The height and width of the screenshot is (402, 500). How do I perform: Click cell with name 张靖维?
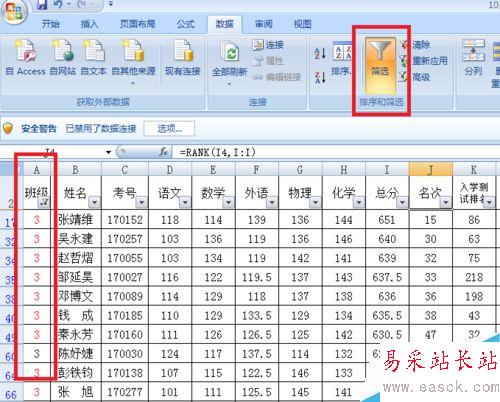pos(76,220)
